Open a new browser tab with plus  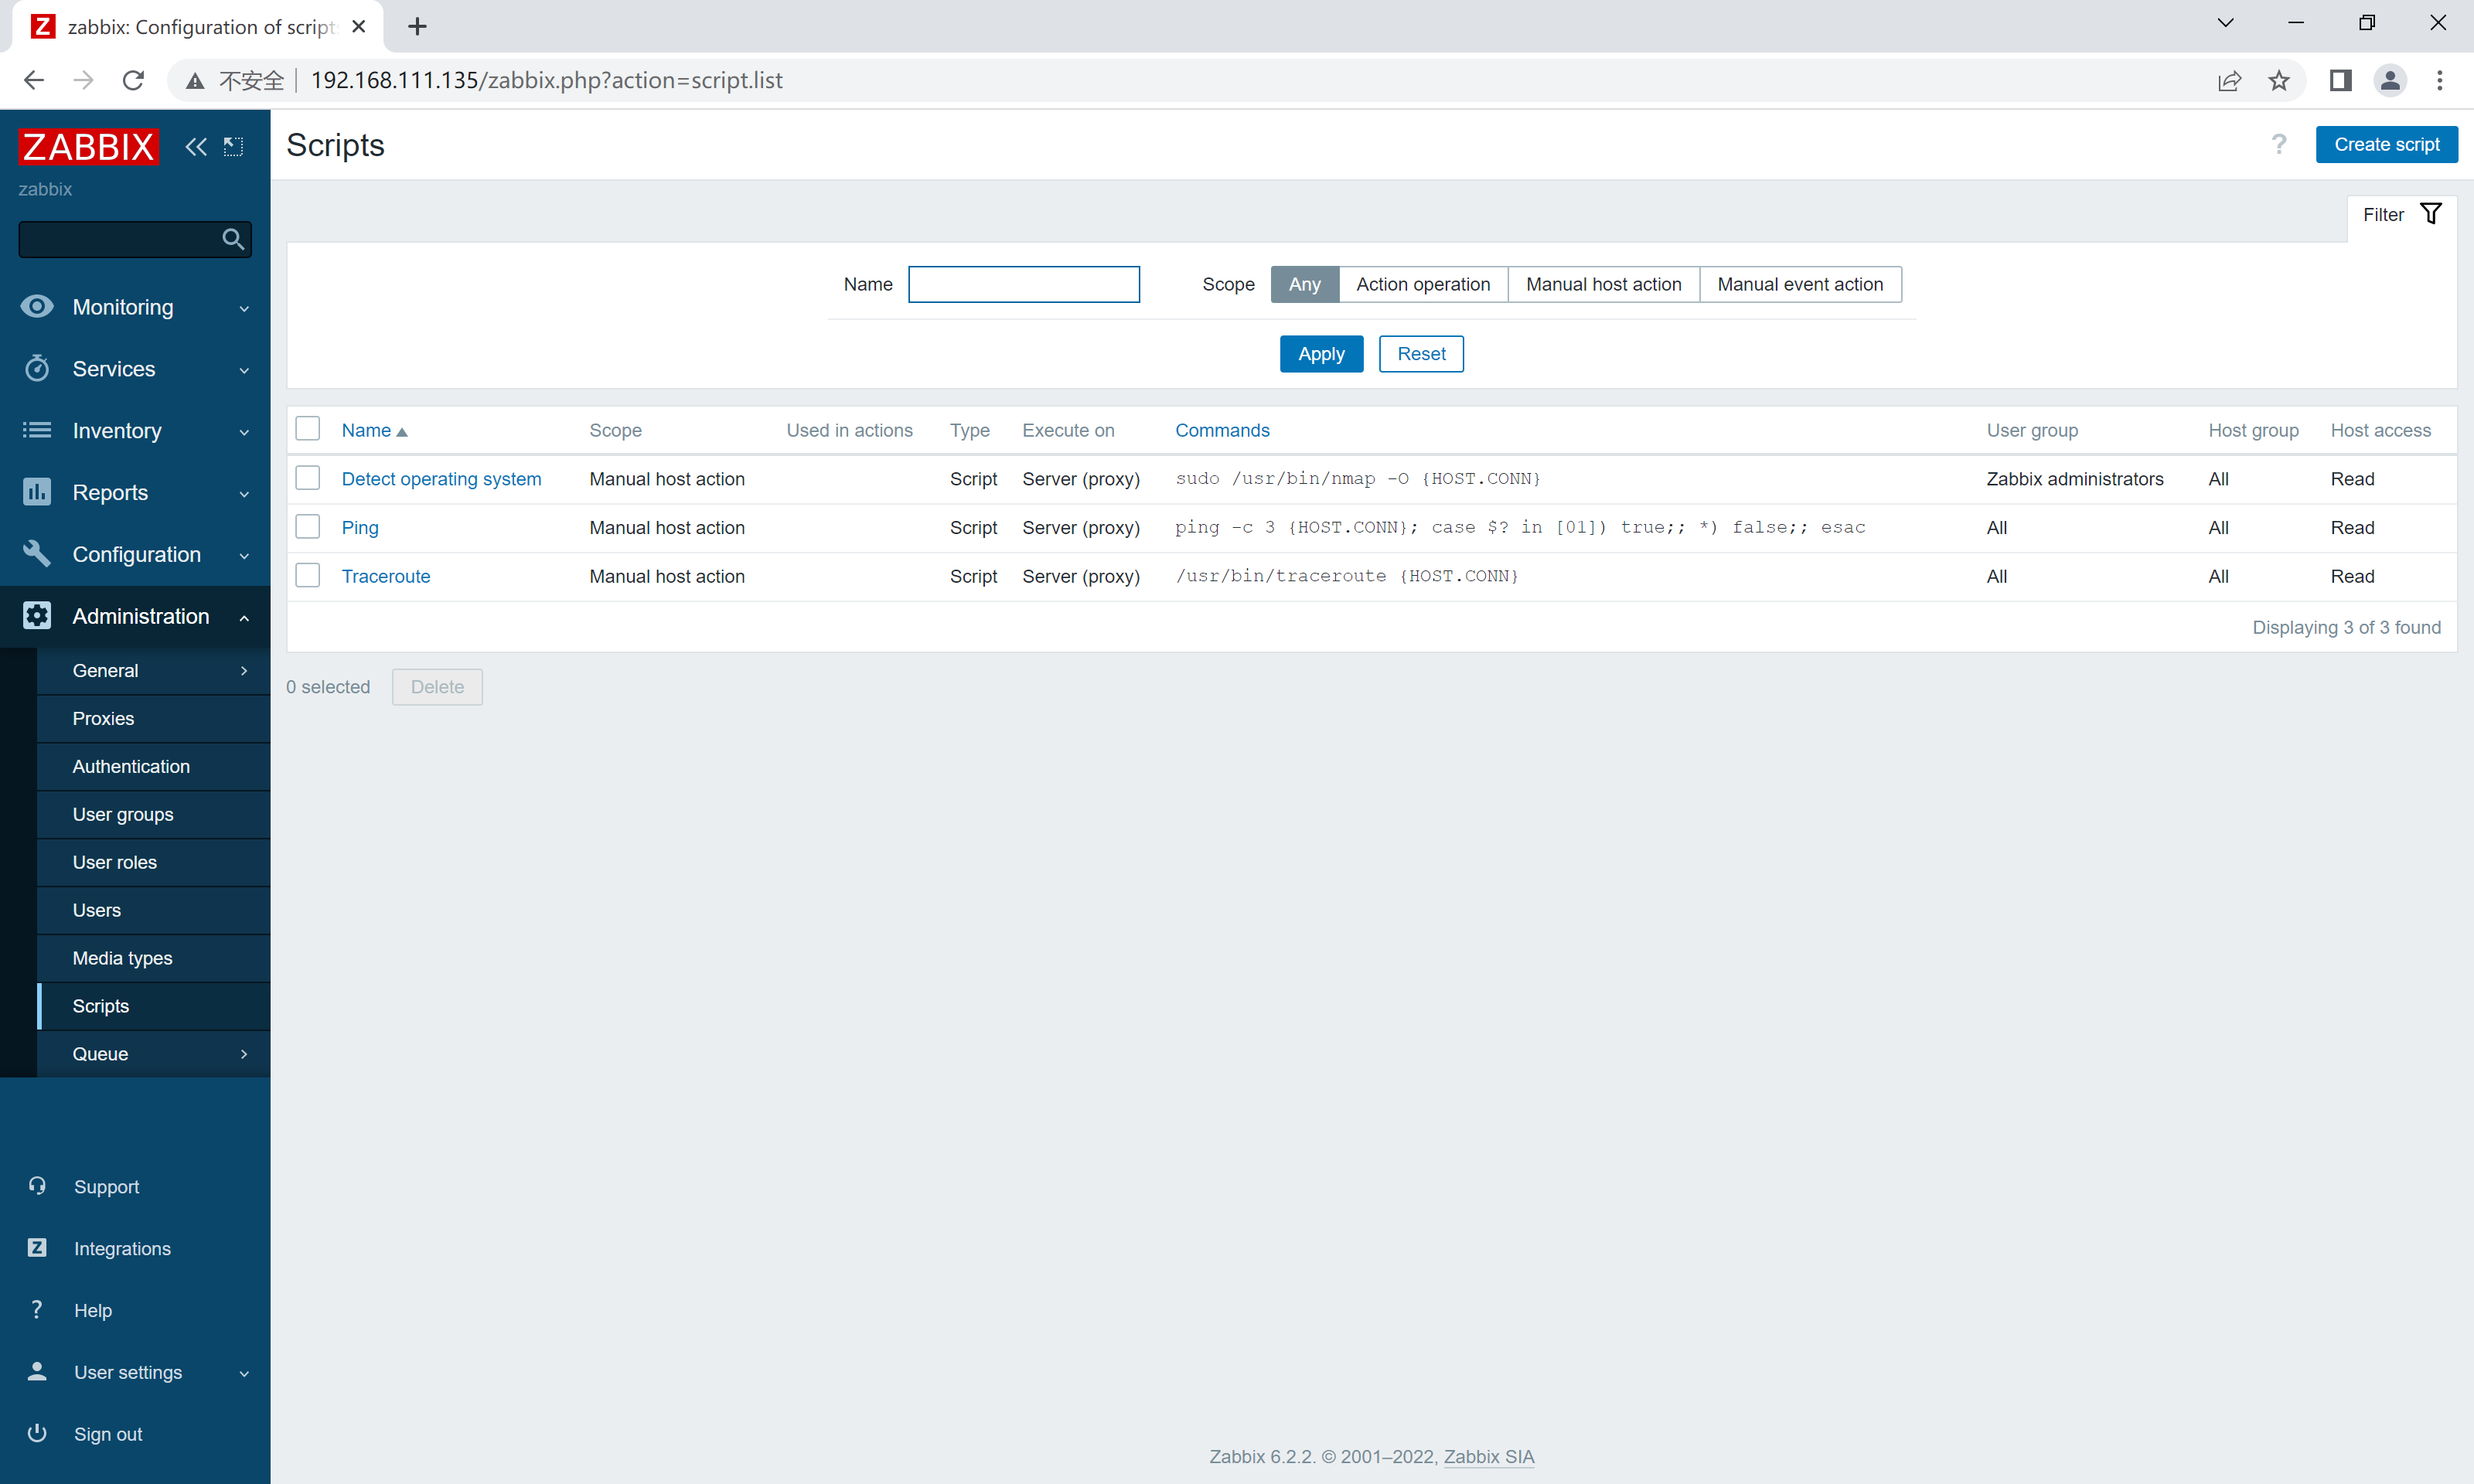point(418,27)
